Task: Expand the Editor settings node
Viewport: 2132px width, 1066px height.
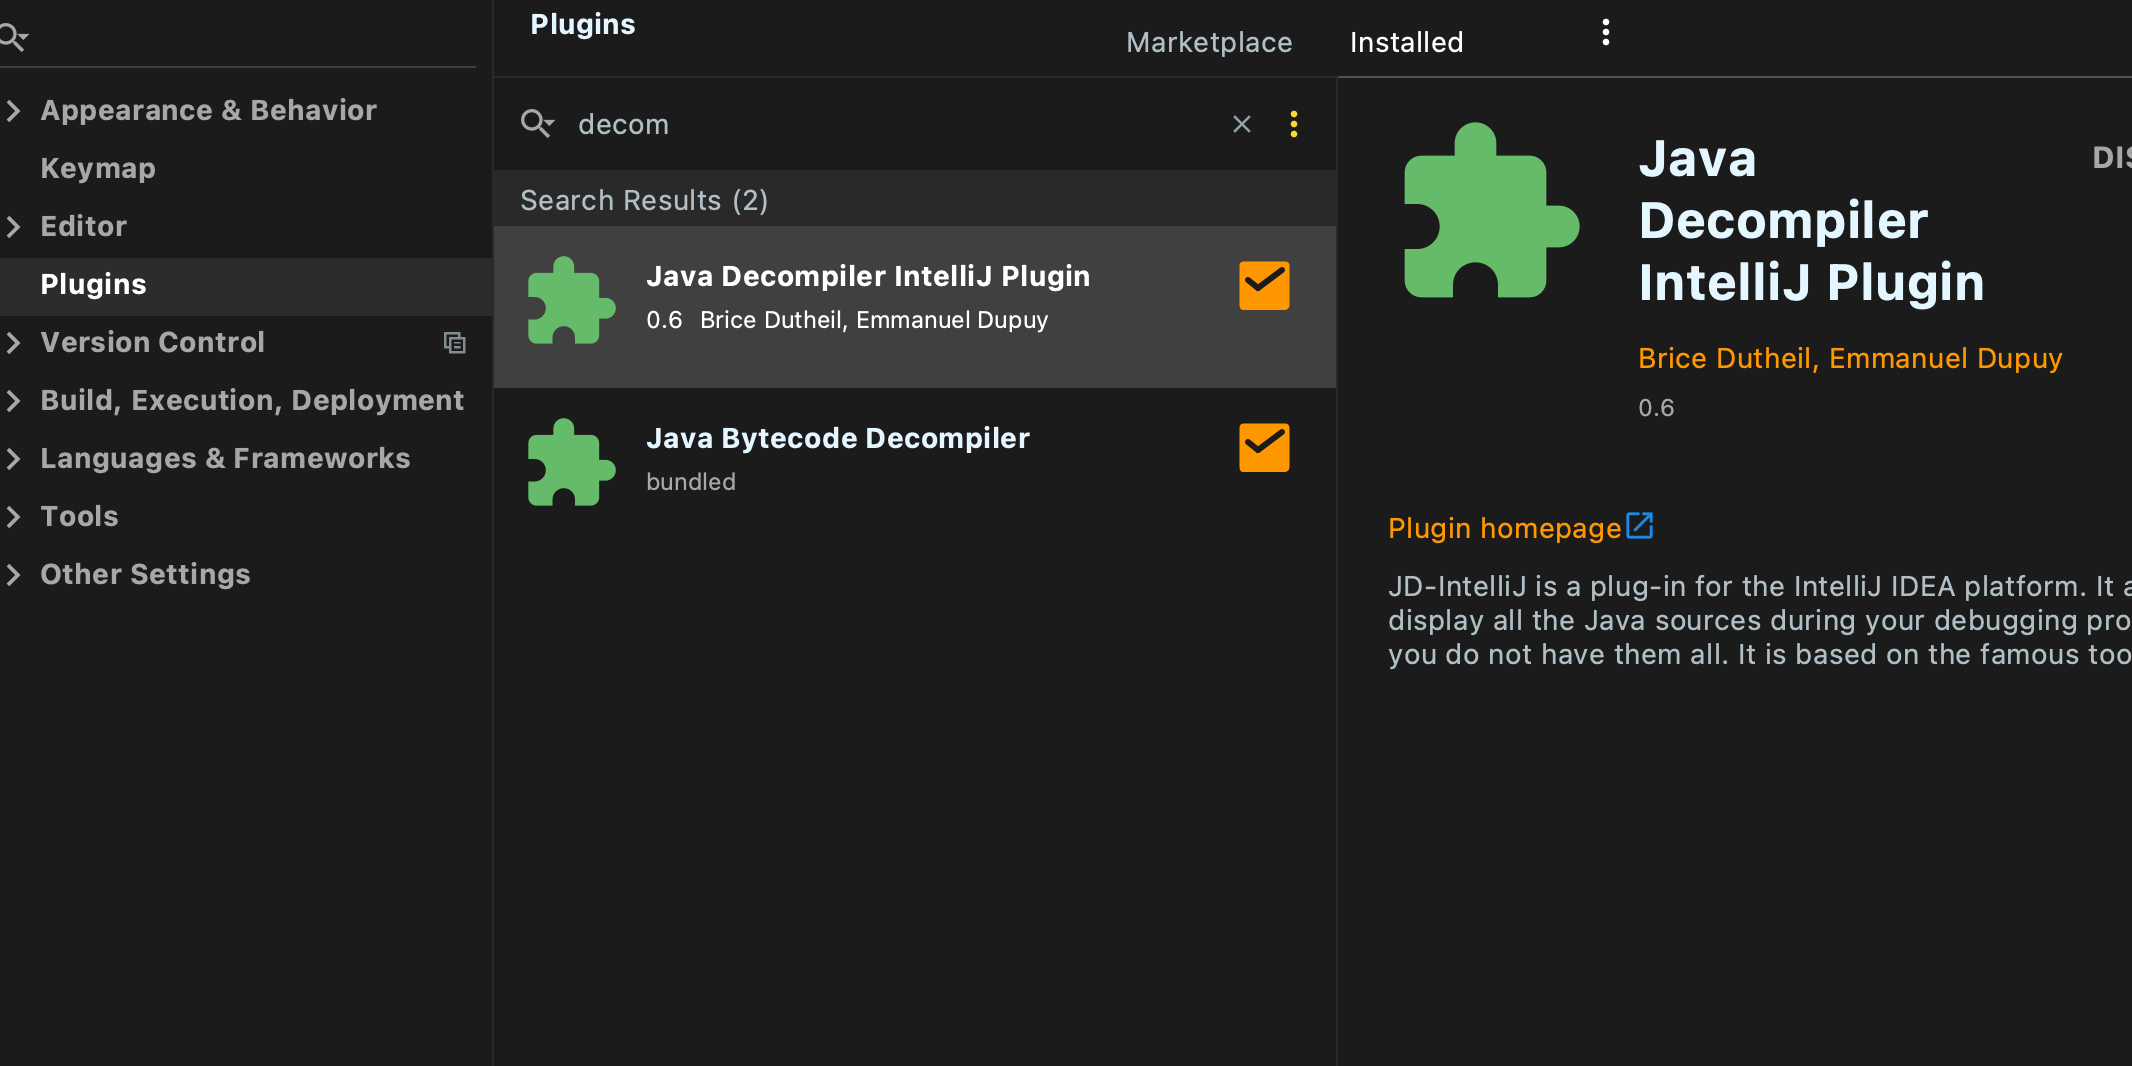Action: (14, 226)
